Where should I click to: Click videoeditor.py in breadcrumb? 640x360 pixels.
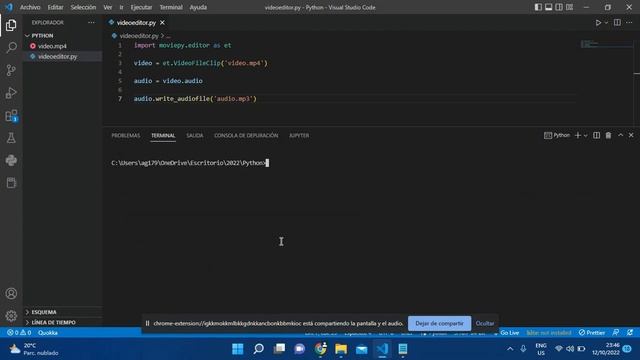click(139, 36)
